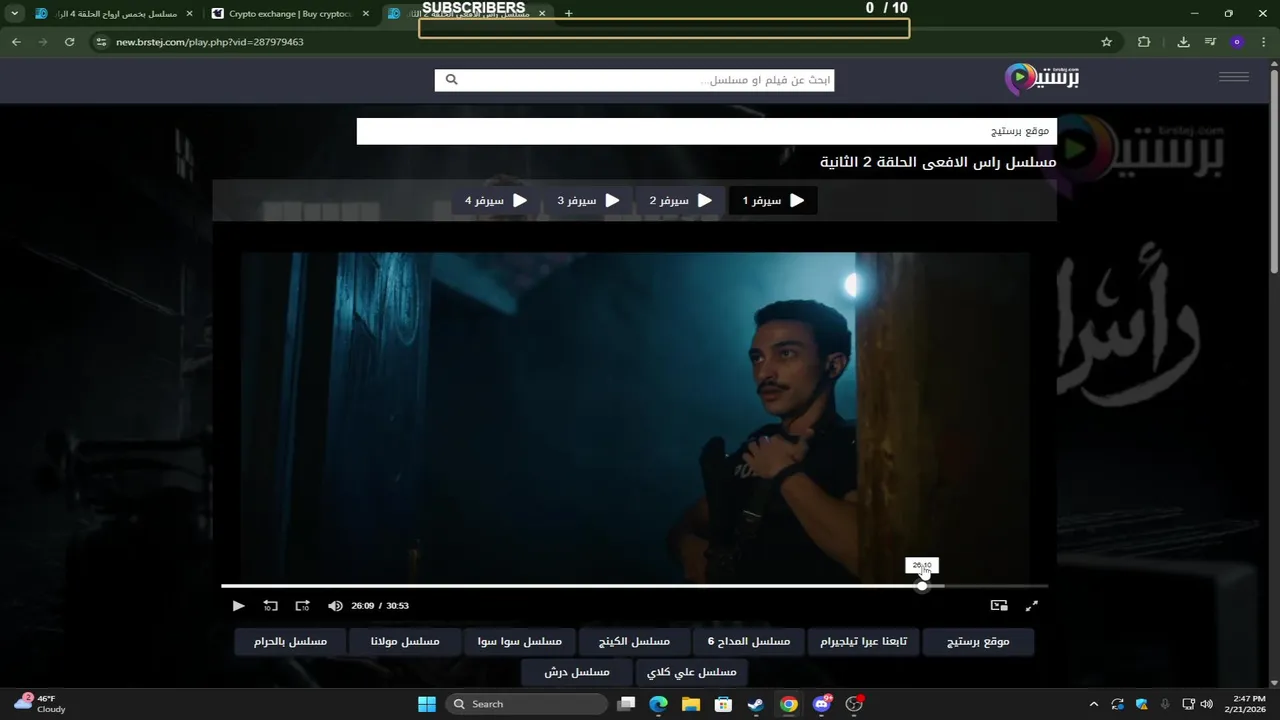
Task: Open Discord from the taskbar
Action: pos(822,704)
